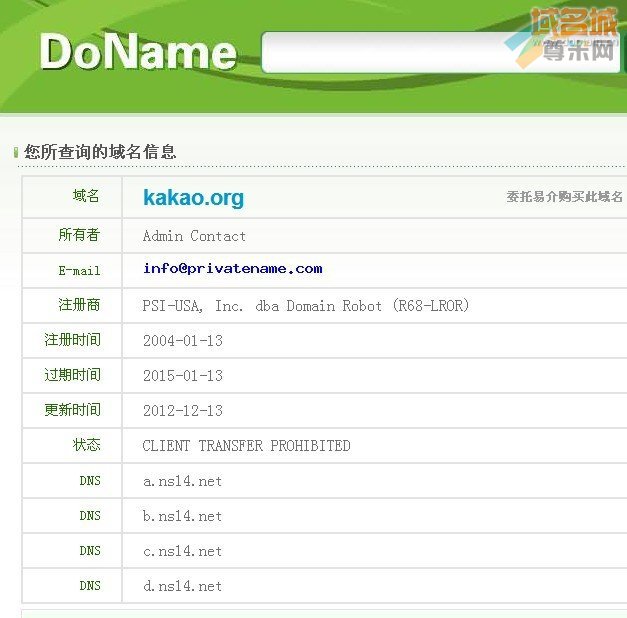This screenshot has width=627, height=618.
Task: Click 委托易介购买此域名 link
Action: pos(564,197)
